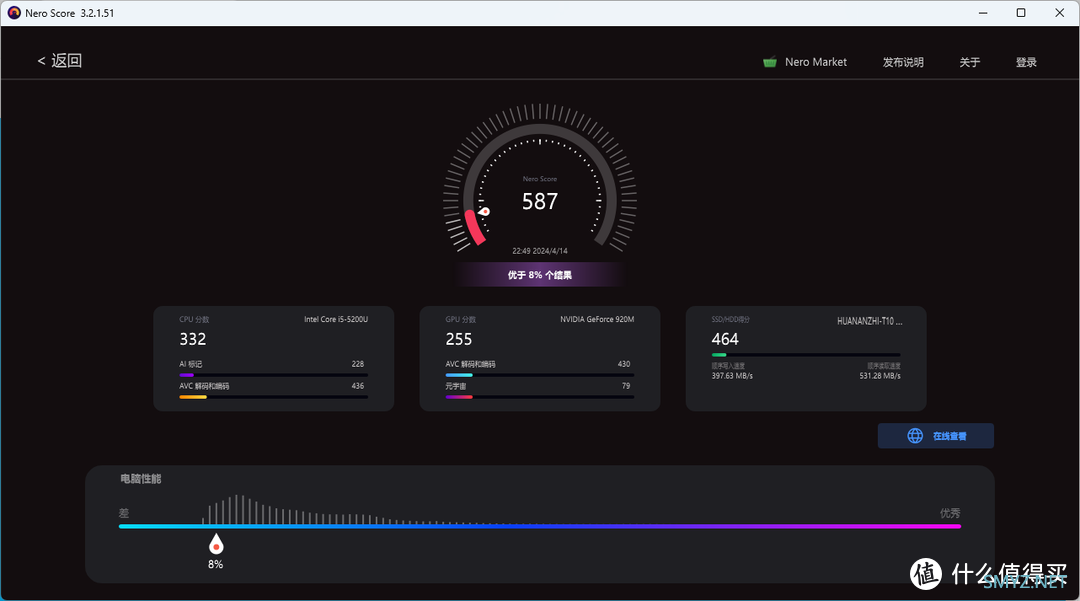Image resolution: width=1080 pixels, height=601 pixels.
Task: Click the CPU 分数 heading
Action: click(194, 319)
